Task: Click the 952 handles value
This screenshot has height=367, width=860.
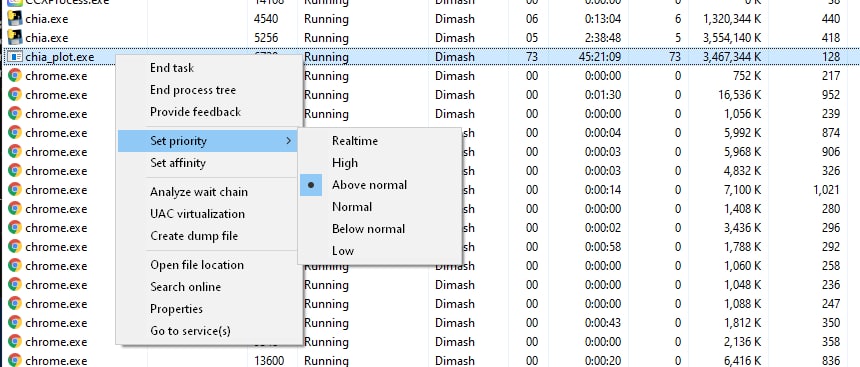Action: [x=831, y=95]
